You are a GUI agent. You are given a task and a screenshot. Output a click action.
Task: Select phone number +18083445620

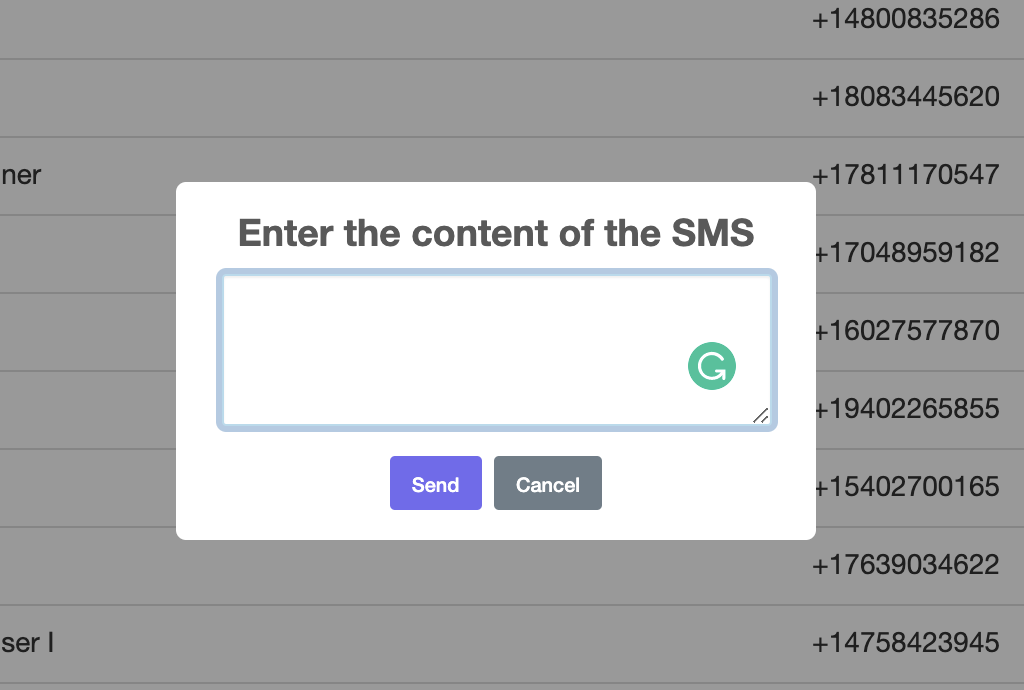pyautogui.click(x=906, y=97)
